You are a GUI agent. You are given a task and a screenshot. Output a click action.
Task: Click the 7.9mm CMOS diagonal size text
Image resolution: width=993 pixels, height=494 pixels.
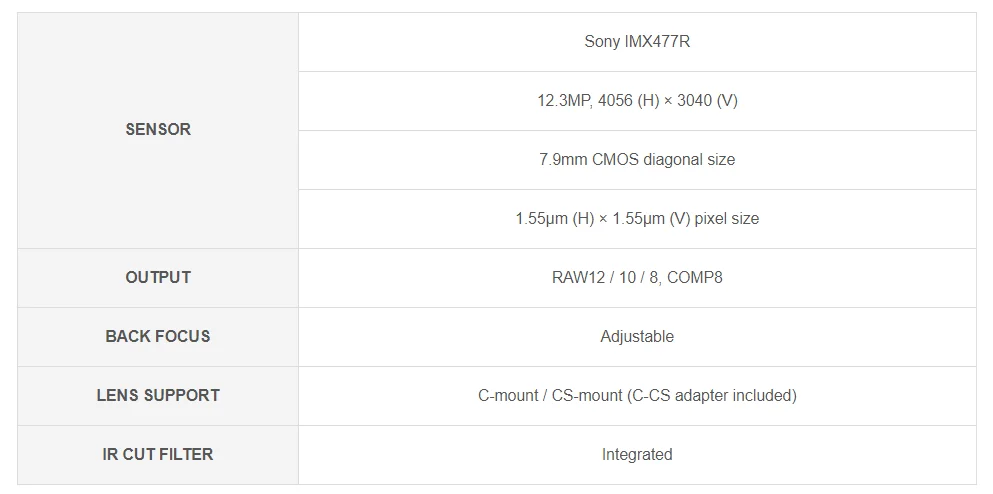(x=637, y=160)
